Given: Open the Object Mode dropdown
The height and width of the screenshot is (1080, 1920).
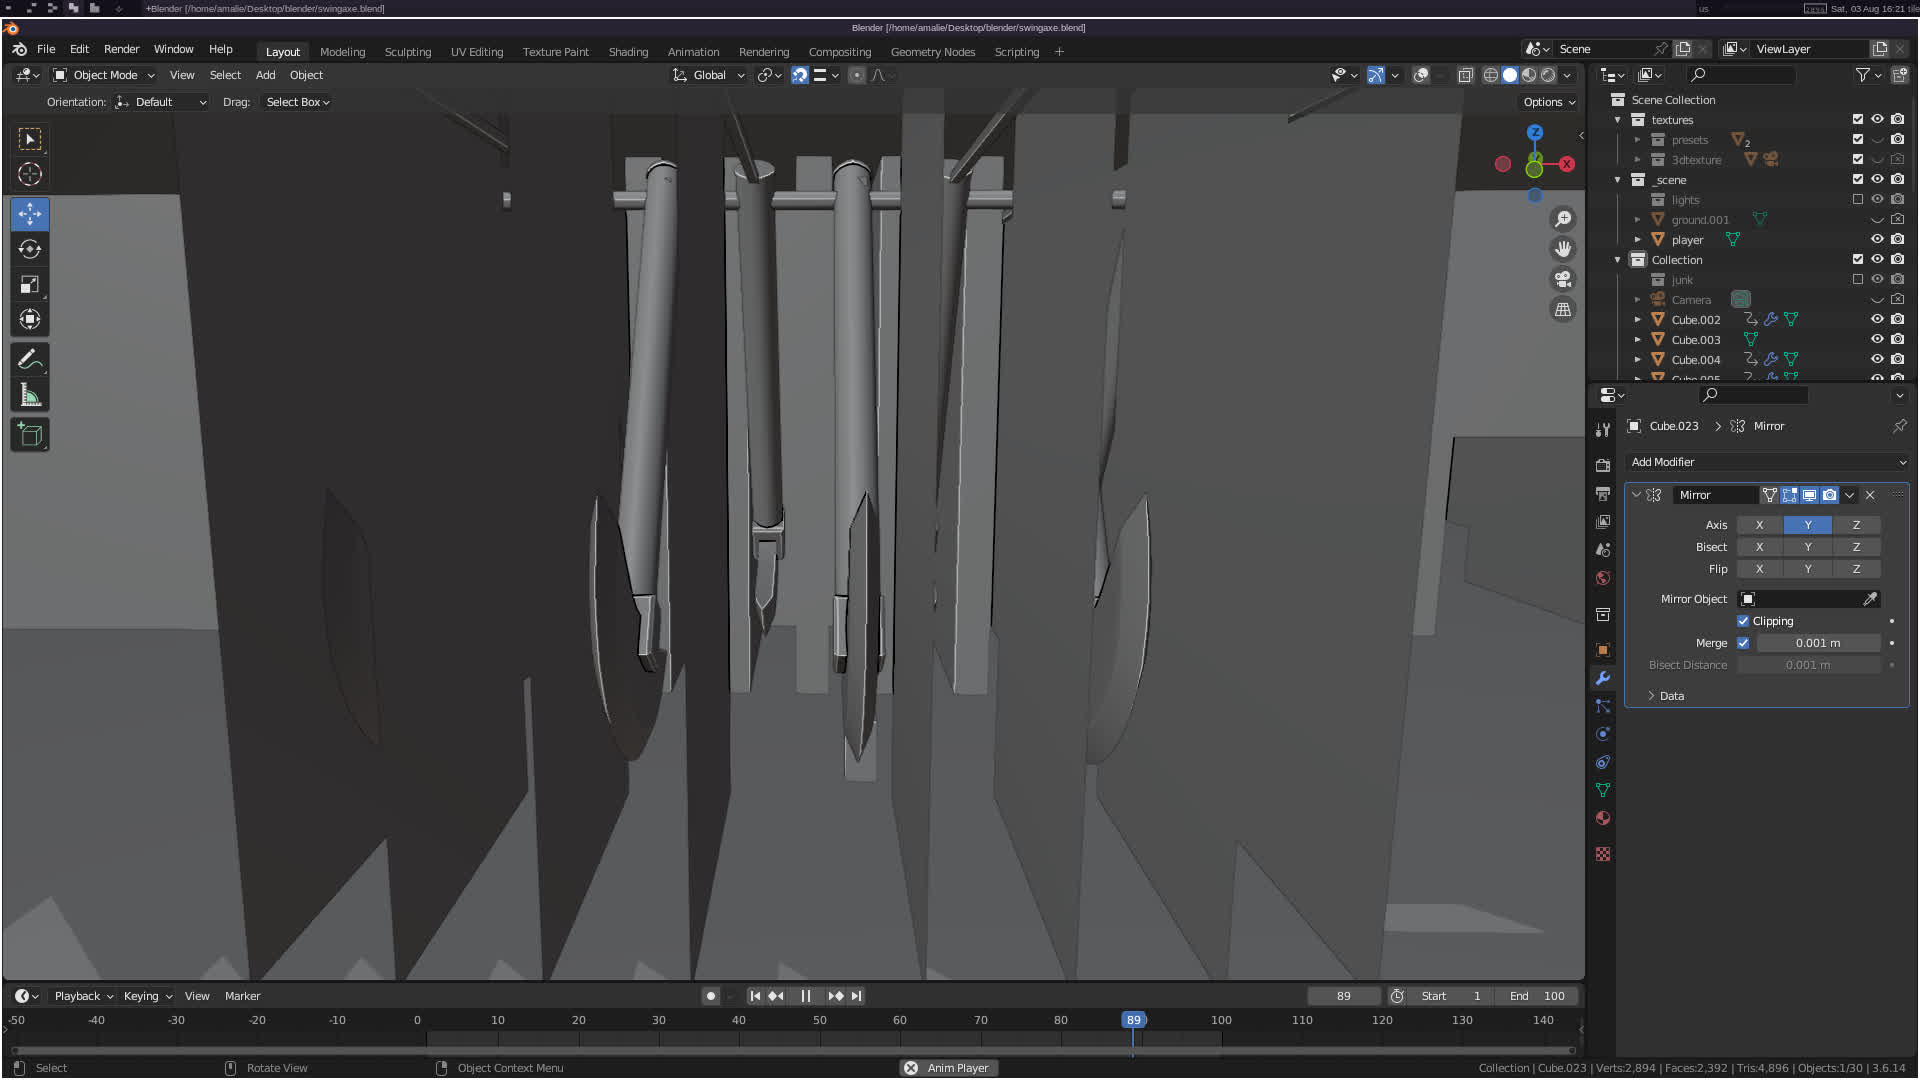Looking at the screenshot, I should pyautogui.click(x=104, y=75).
